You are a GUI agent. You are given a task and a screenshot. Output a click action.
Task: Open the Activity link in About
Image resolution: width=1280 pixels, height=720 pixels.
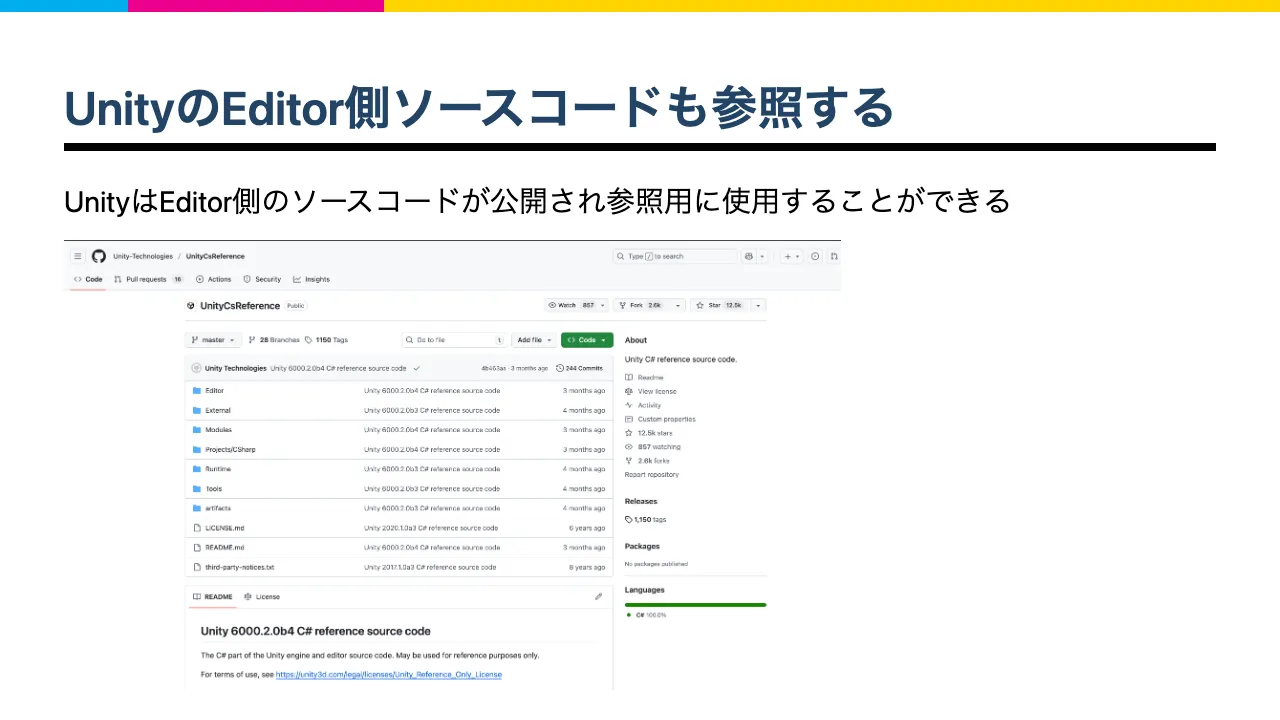[x=643, y=405]
